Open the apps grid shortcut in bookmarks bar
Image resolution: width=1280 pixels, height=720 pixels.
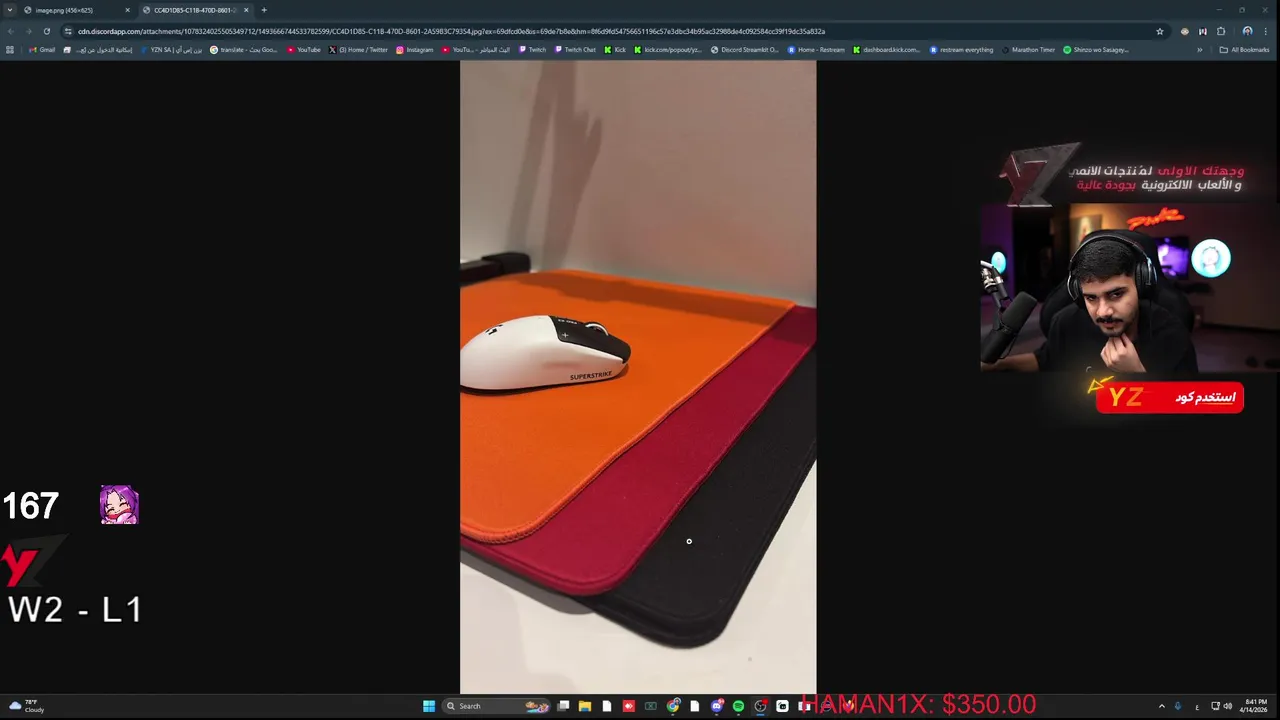(10, 49)
